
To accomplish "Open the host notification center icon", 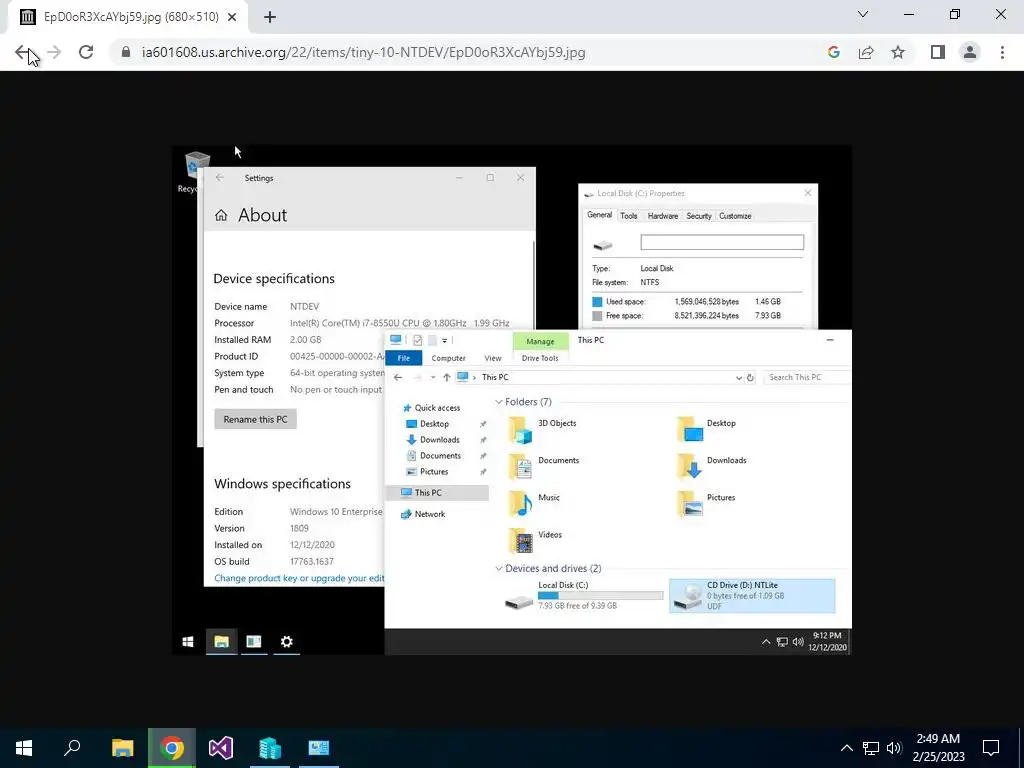I will point(991,748).
